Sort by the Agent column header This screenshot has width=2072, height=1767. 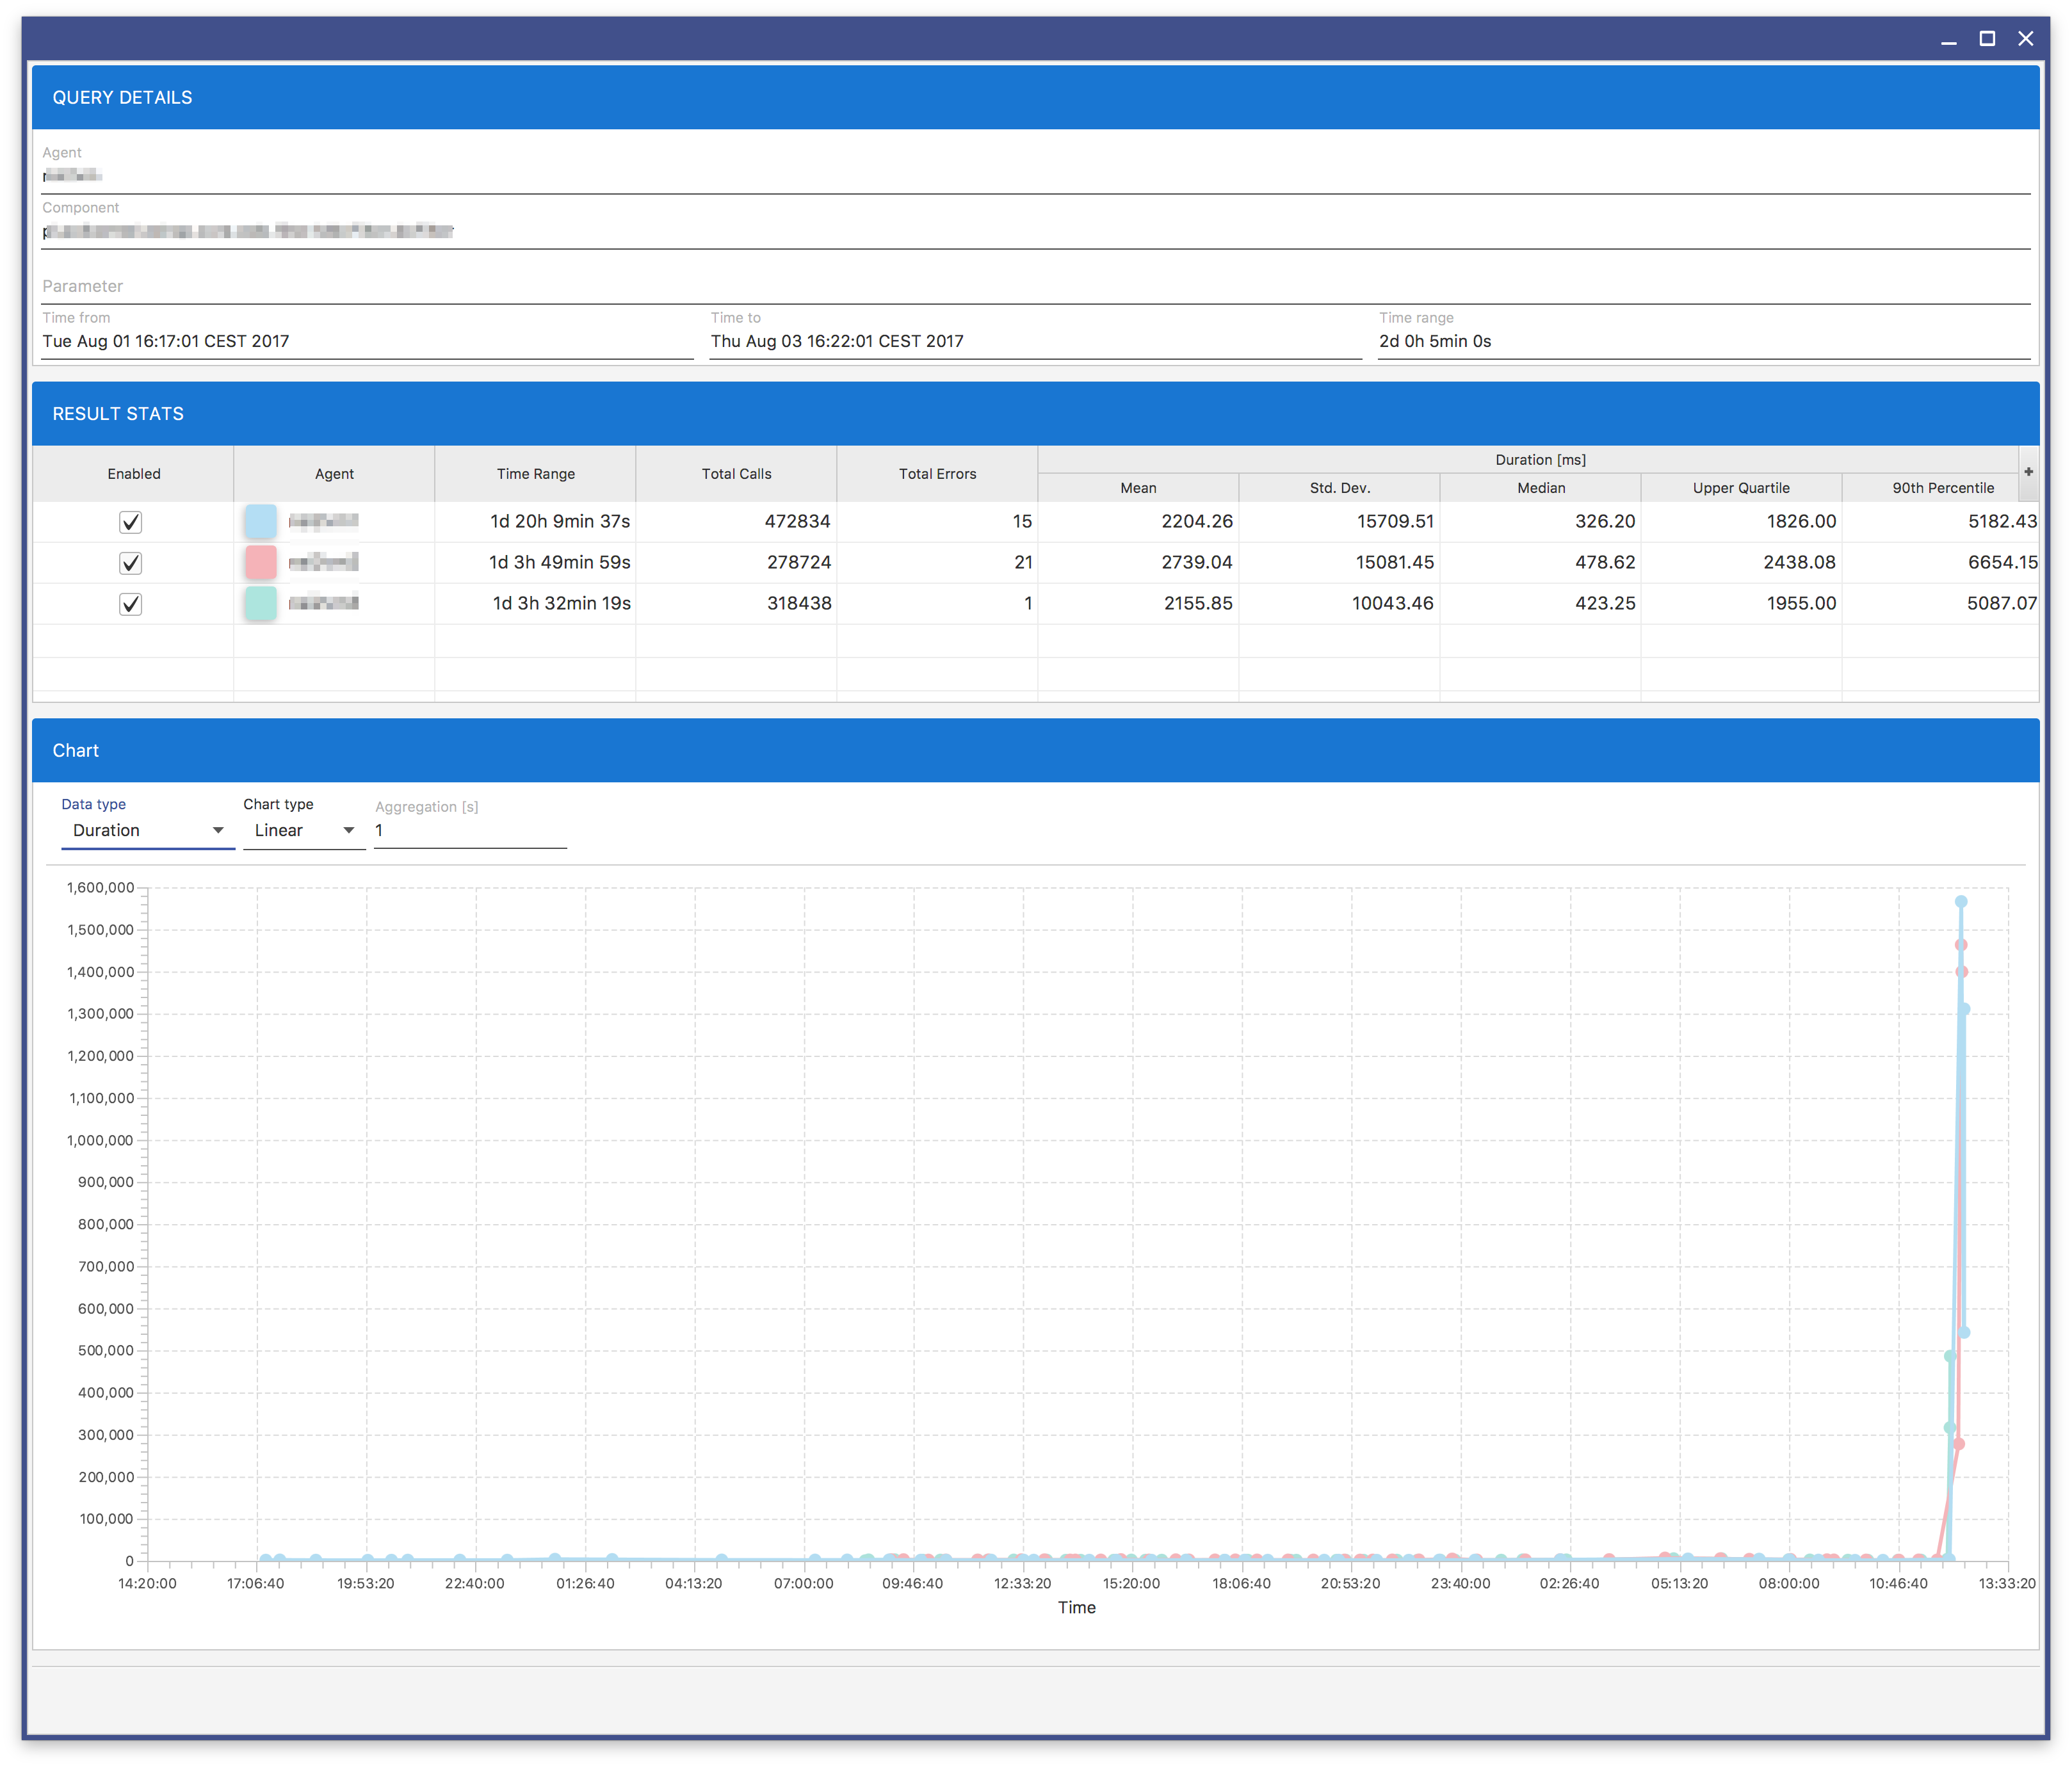(334, 474)
